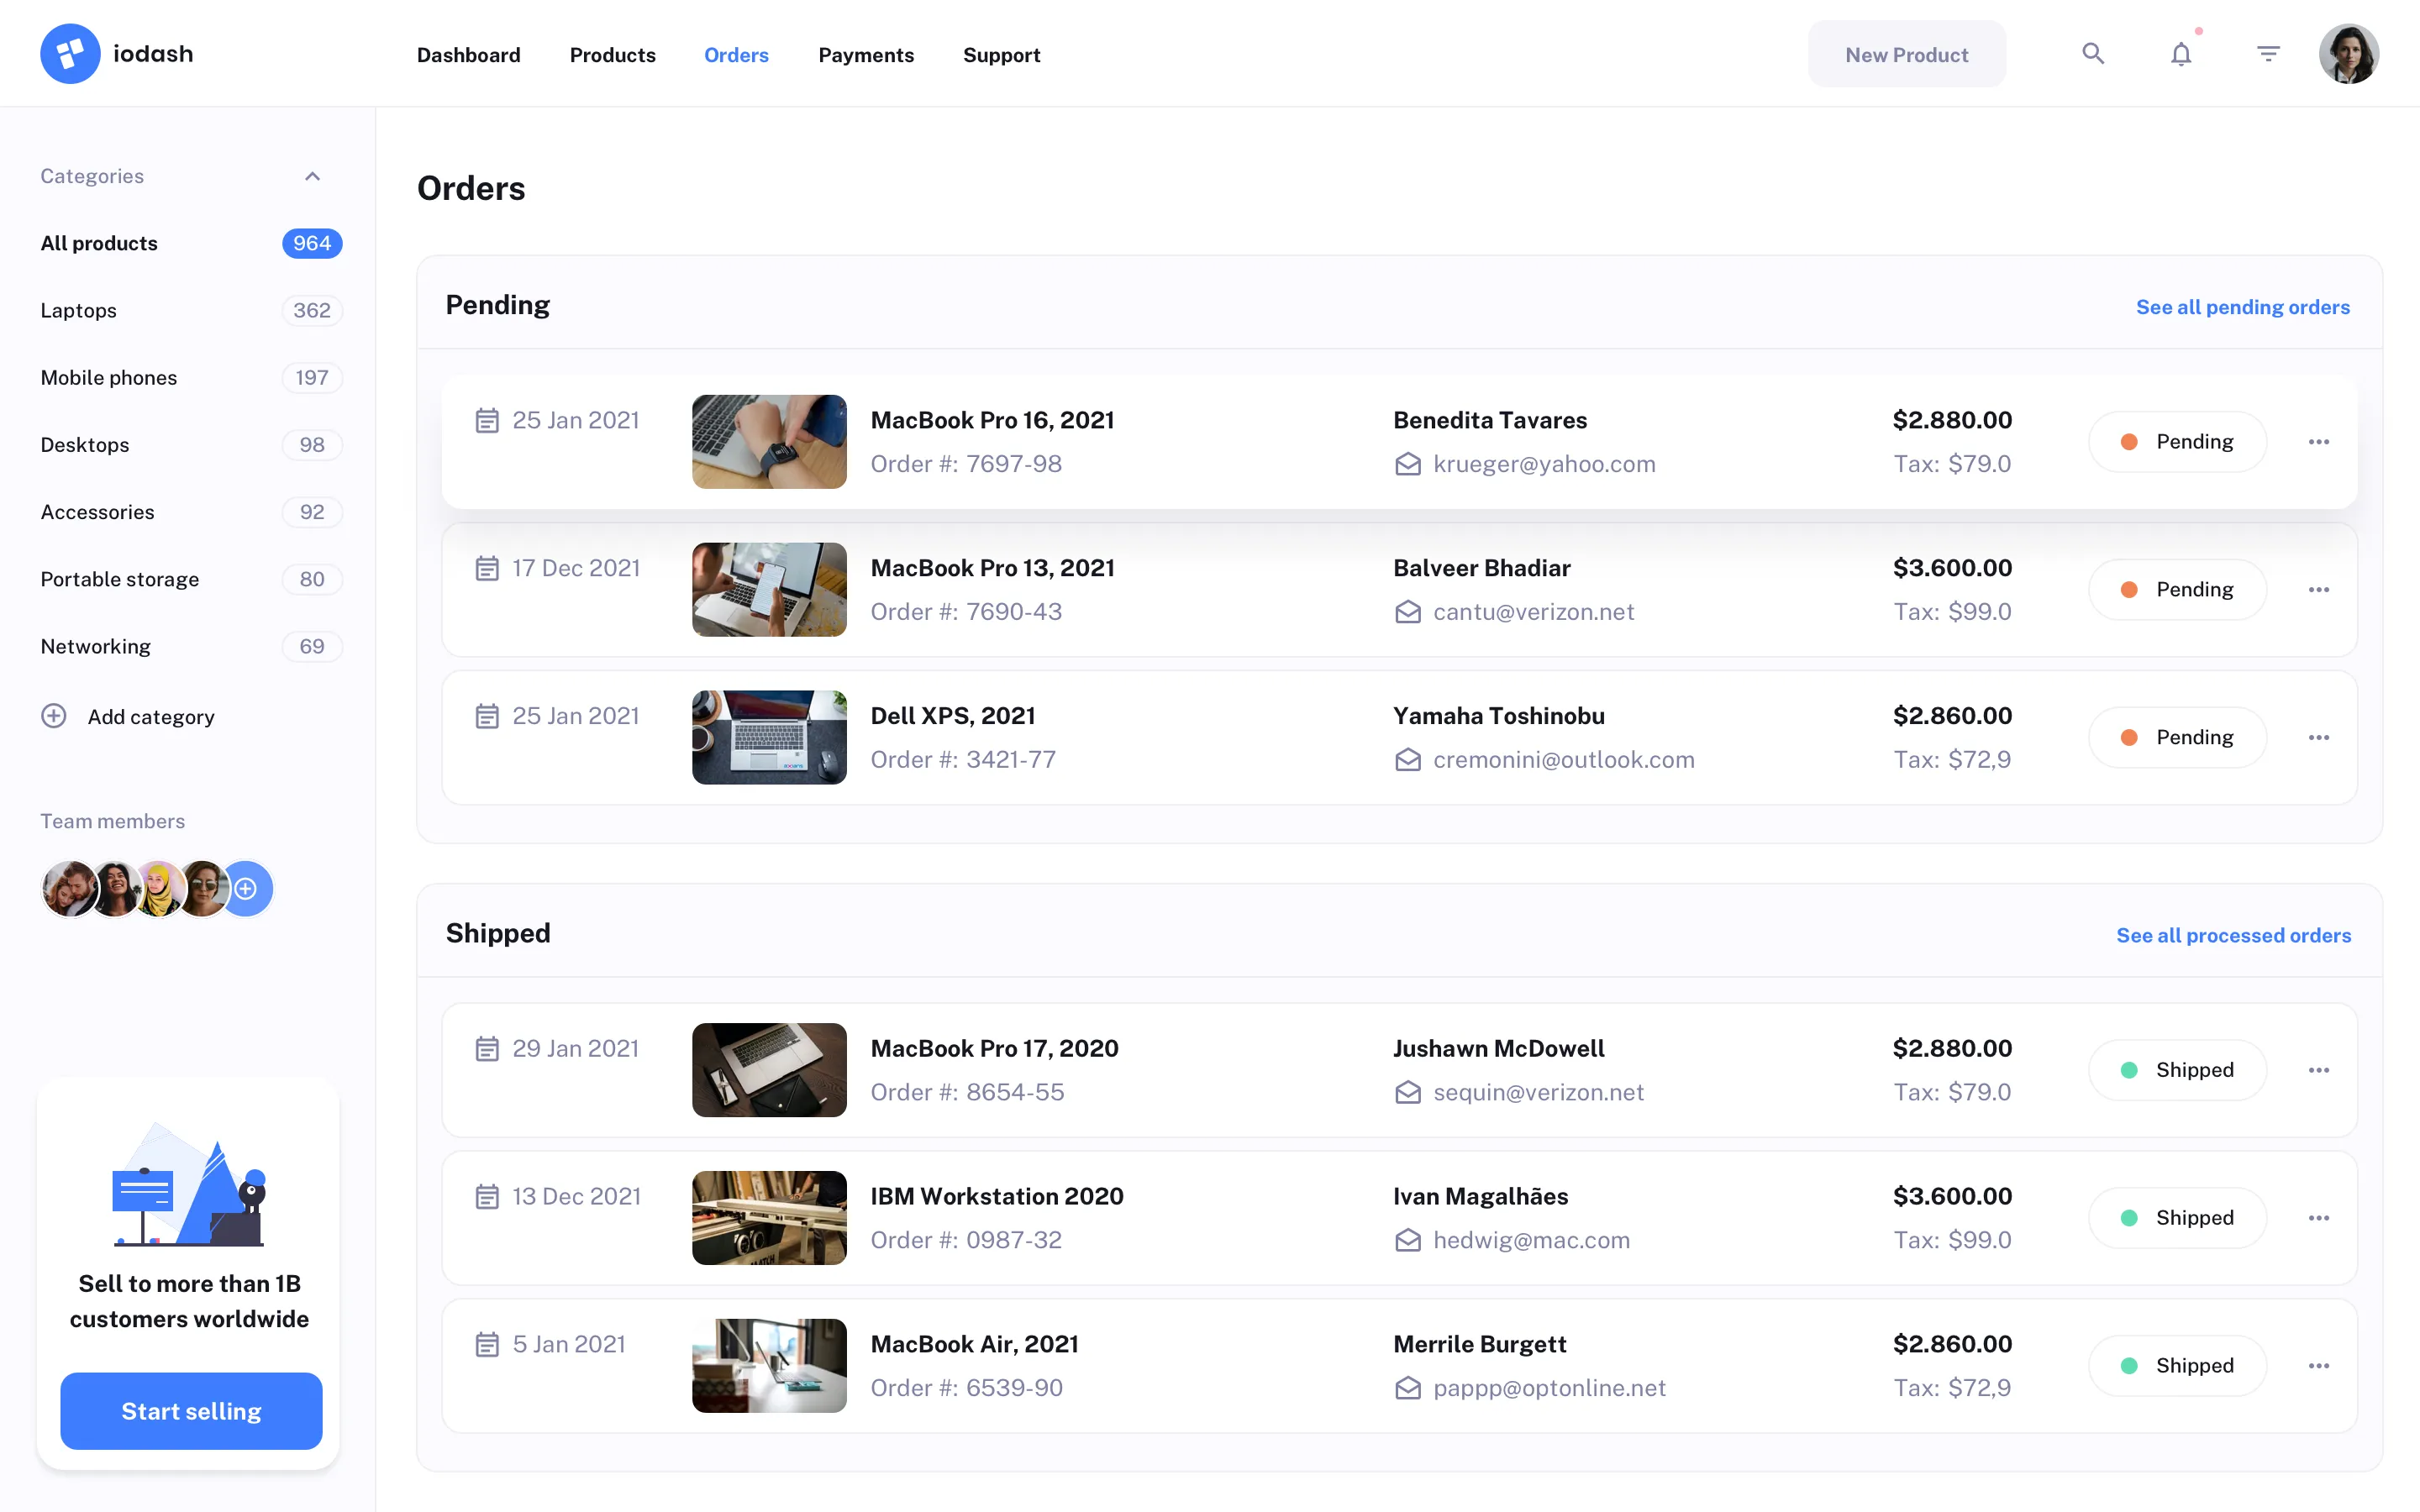The image size is (2420, 1512).
Task: Collapse the Categories section chevron
Action: point(312,176)
